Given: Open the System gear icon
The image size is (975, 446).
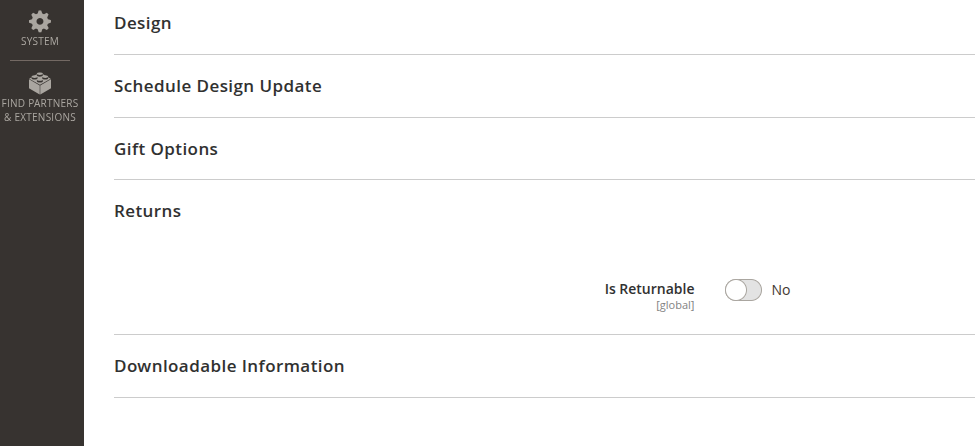Looking at the screenshot, I should (40, 20).
